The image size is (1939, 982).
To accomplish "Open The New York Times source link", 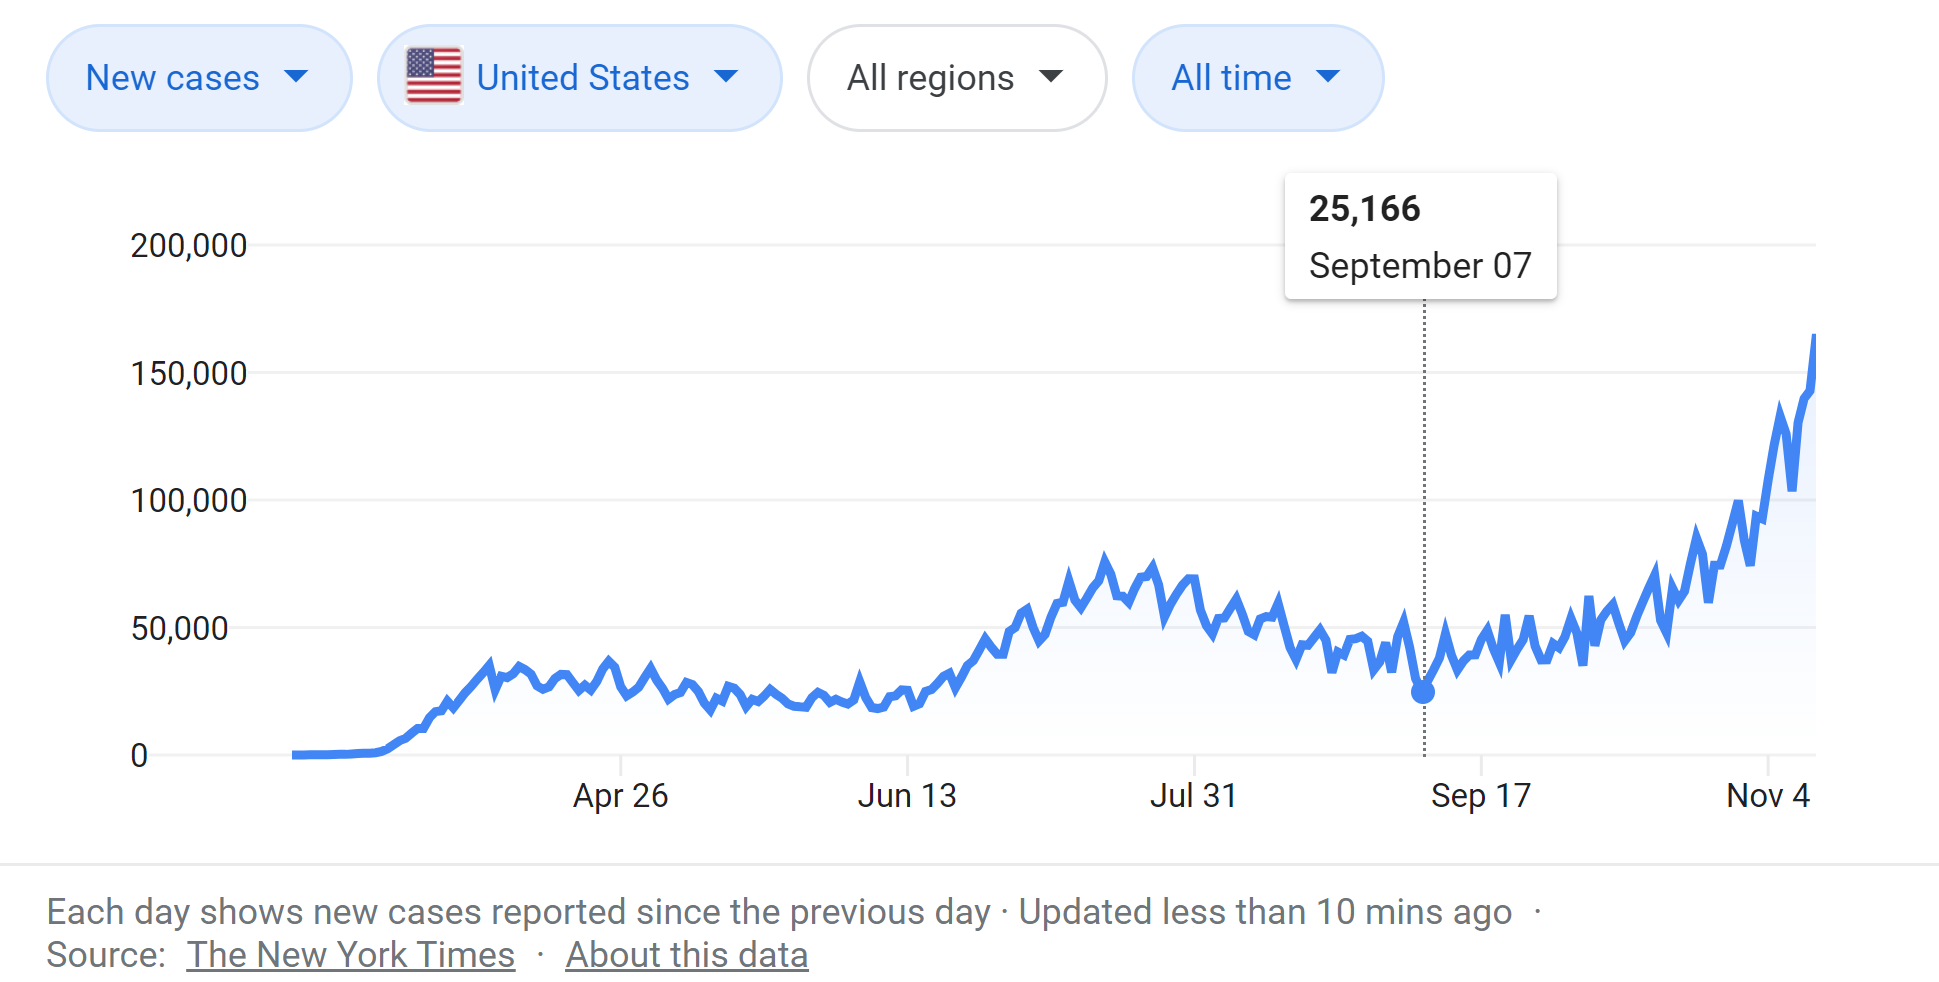I will tap(351, 955).
